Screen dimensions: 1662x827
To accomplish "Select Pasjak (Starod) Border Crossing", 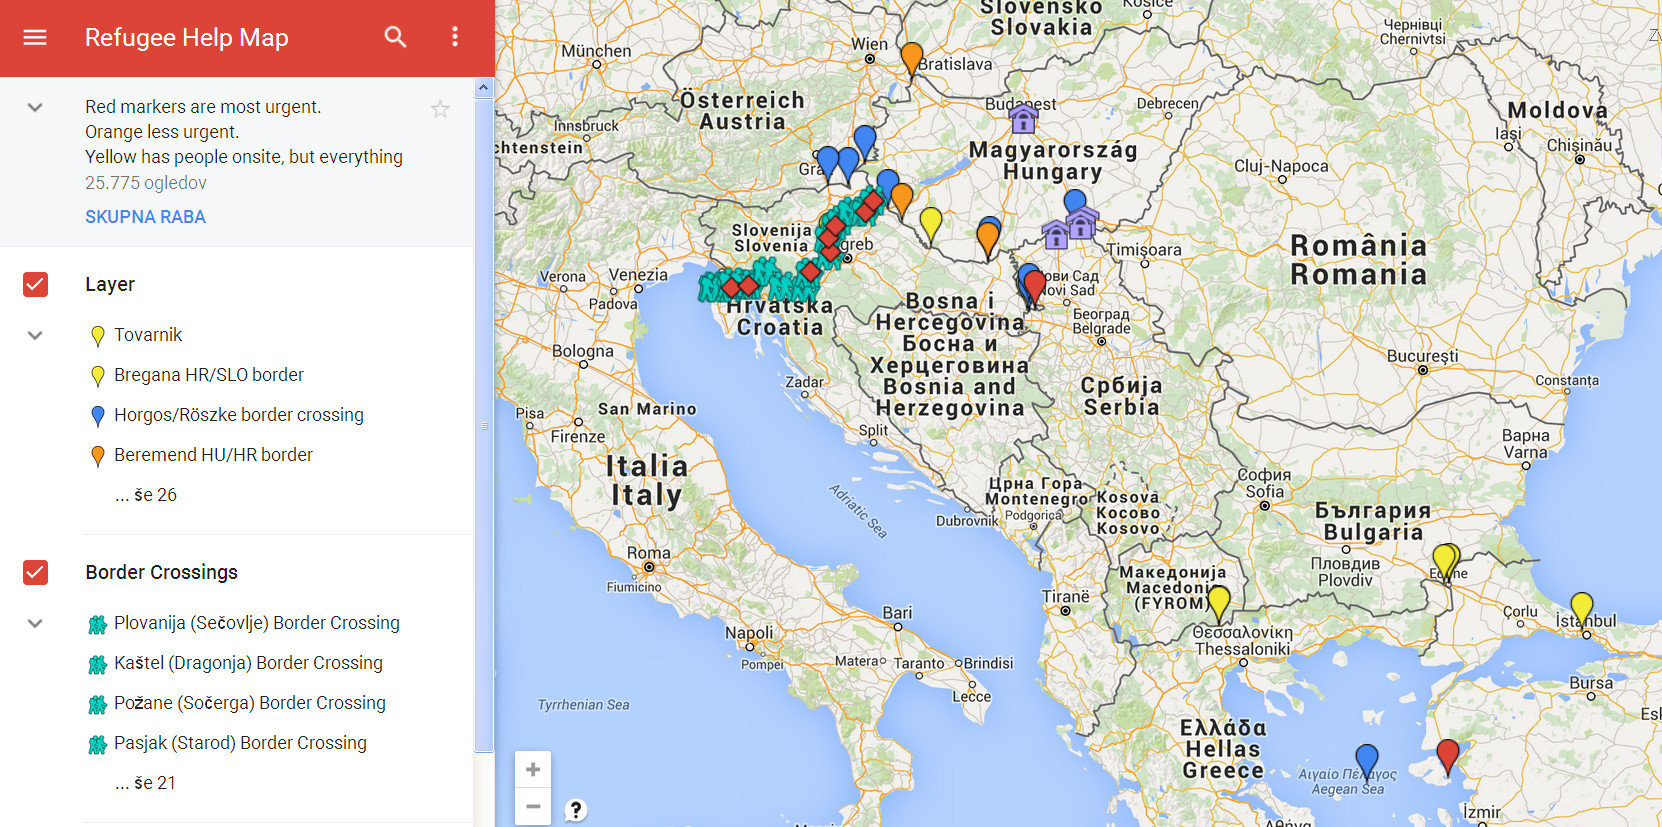I will coord(240,743).
